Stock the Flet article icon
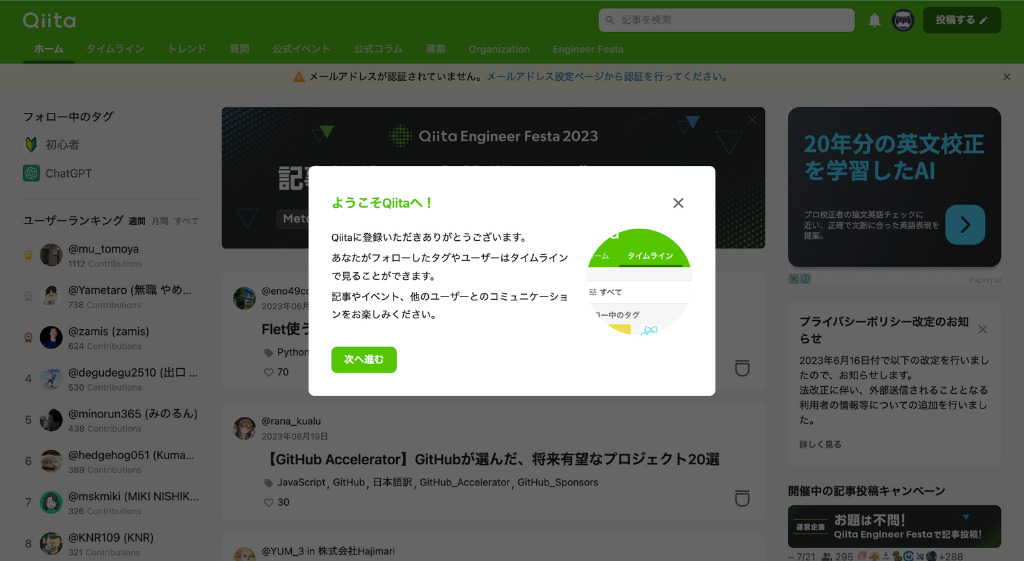The image size is (1024, 561). pyautogui.click(x=742, y=368)
